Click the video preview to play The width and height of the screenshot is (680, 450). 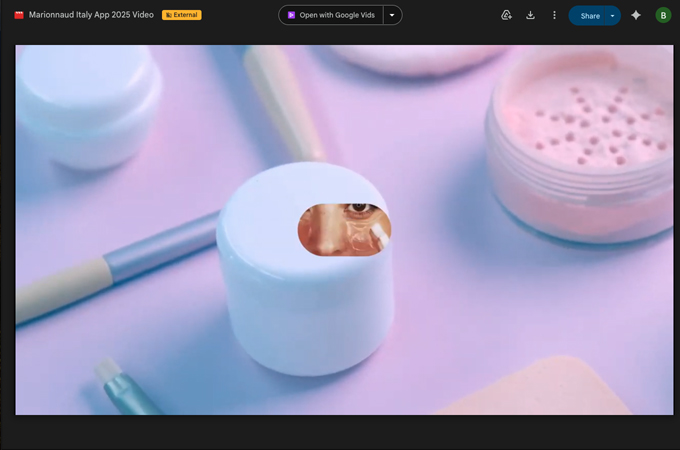pyautogui.click(x=344, y=230)
